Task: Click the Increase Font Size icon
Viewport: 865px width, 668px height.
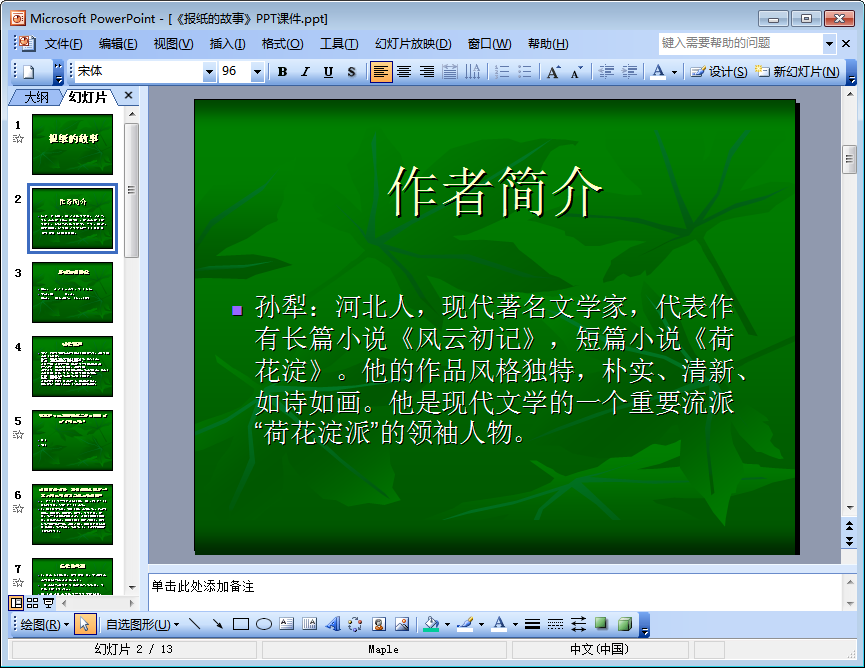Action: [x=553, y=71]
